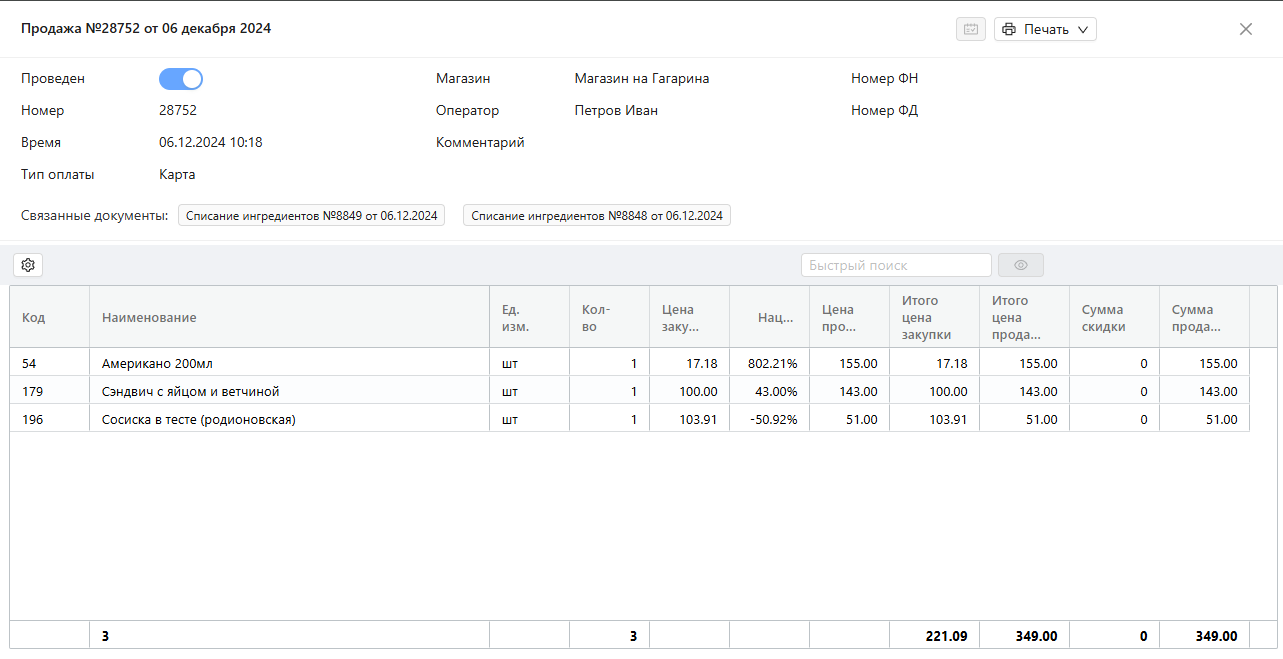This screenshot has width=1283, height=659.
Task: Sort by the Код column header
Action: (34, 317)
